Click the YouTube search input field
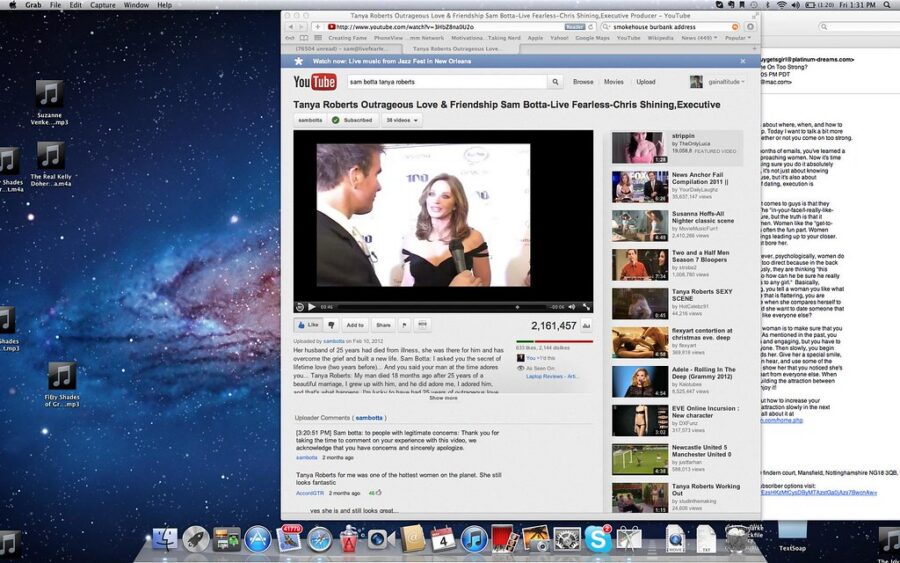Viewport: 900px width, 563px height. pos(447,82)
